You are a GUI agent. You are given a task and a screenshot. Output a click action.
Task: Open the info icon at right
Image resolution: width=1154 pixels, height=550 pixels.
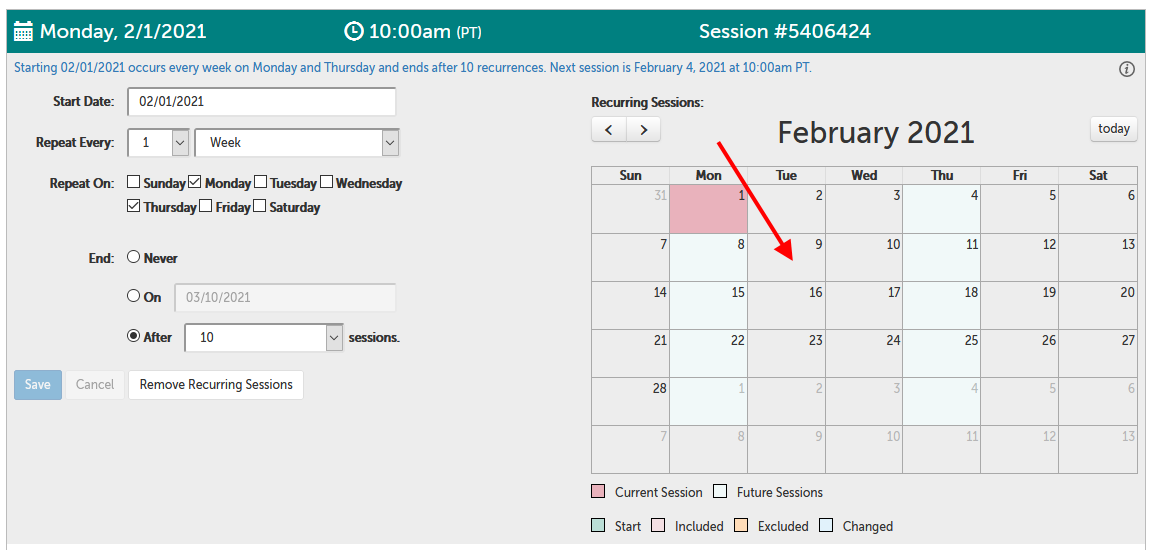point(1127,69)
